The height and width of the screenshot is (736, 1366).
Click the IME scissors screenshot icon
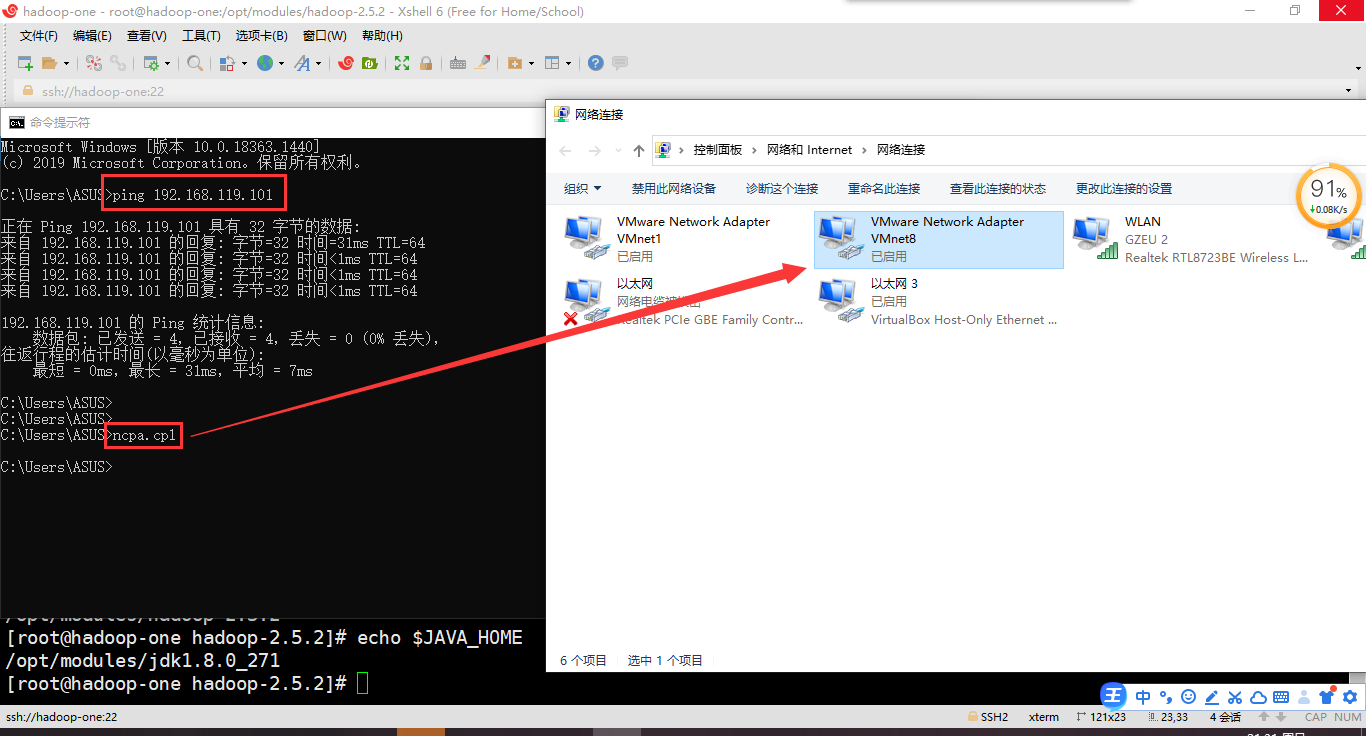[1235, 697]
